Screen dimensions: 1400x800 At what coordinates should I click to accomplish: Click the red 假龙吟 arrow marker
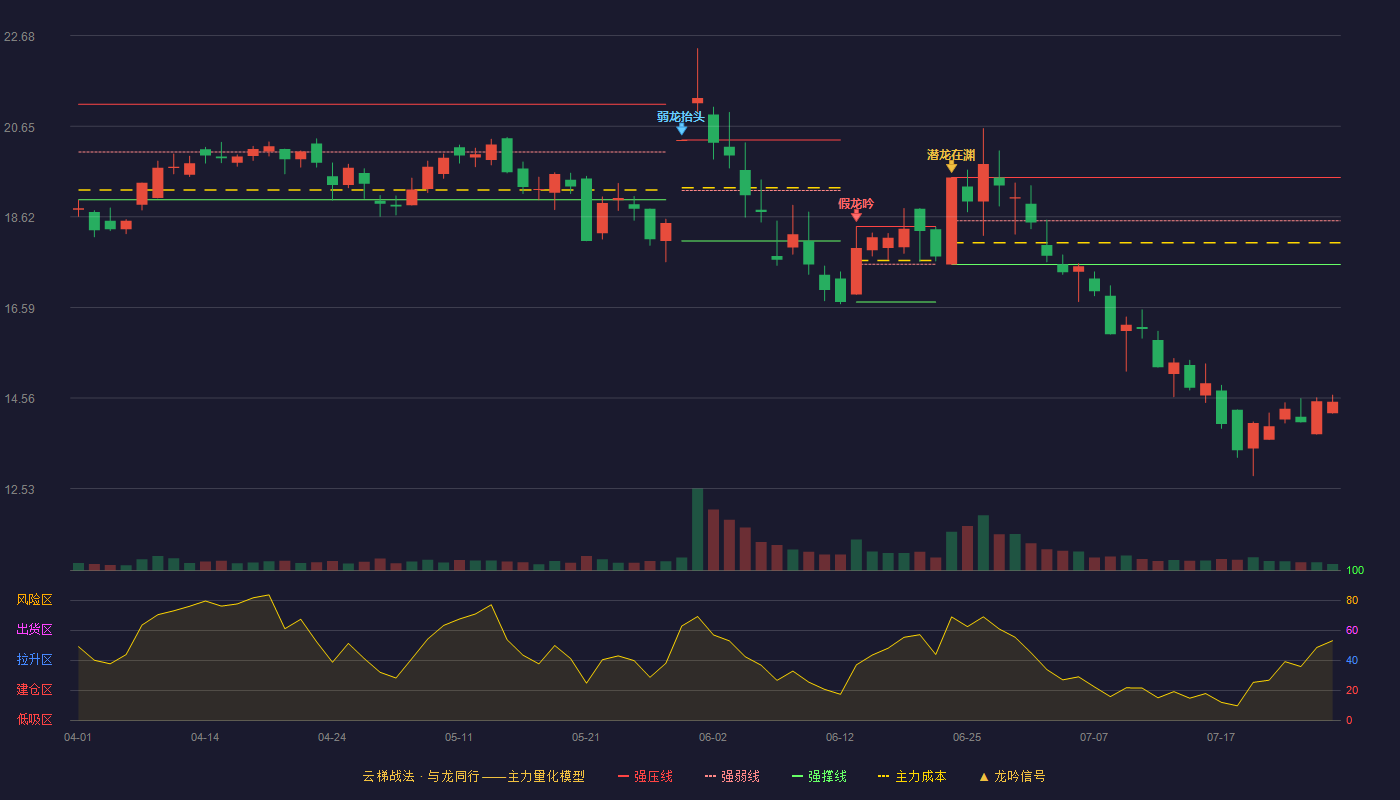pos(856,216)
